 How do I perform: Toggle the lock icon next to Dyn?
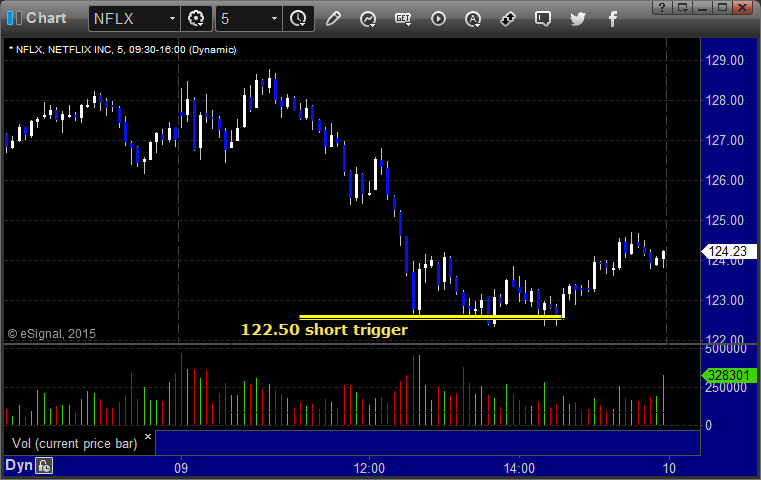tap(44, 466)
